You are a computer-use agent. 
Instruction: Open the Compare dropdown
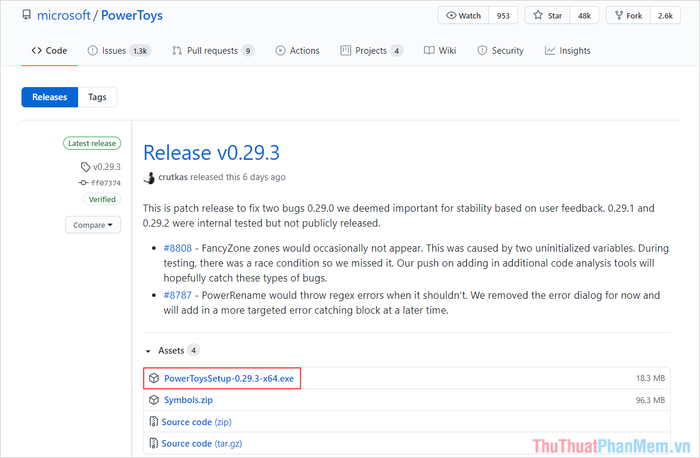(x=93, y=225)
